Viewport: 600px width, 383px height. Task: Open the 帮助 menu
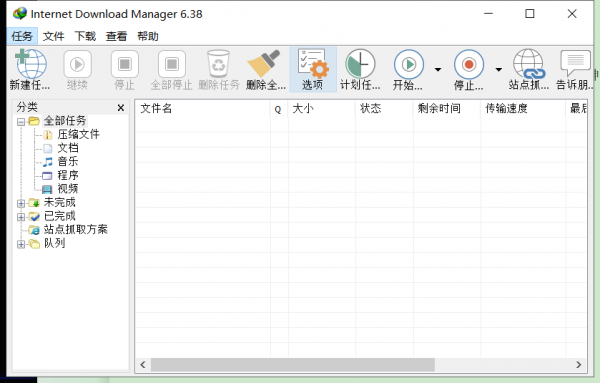[148, 36]
